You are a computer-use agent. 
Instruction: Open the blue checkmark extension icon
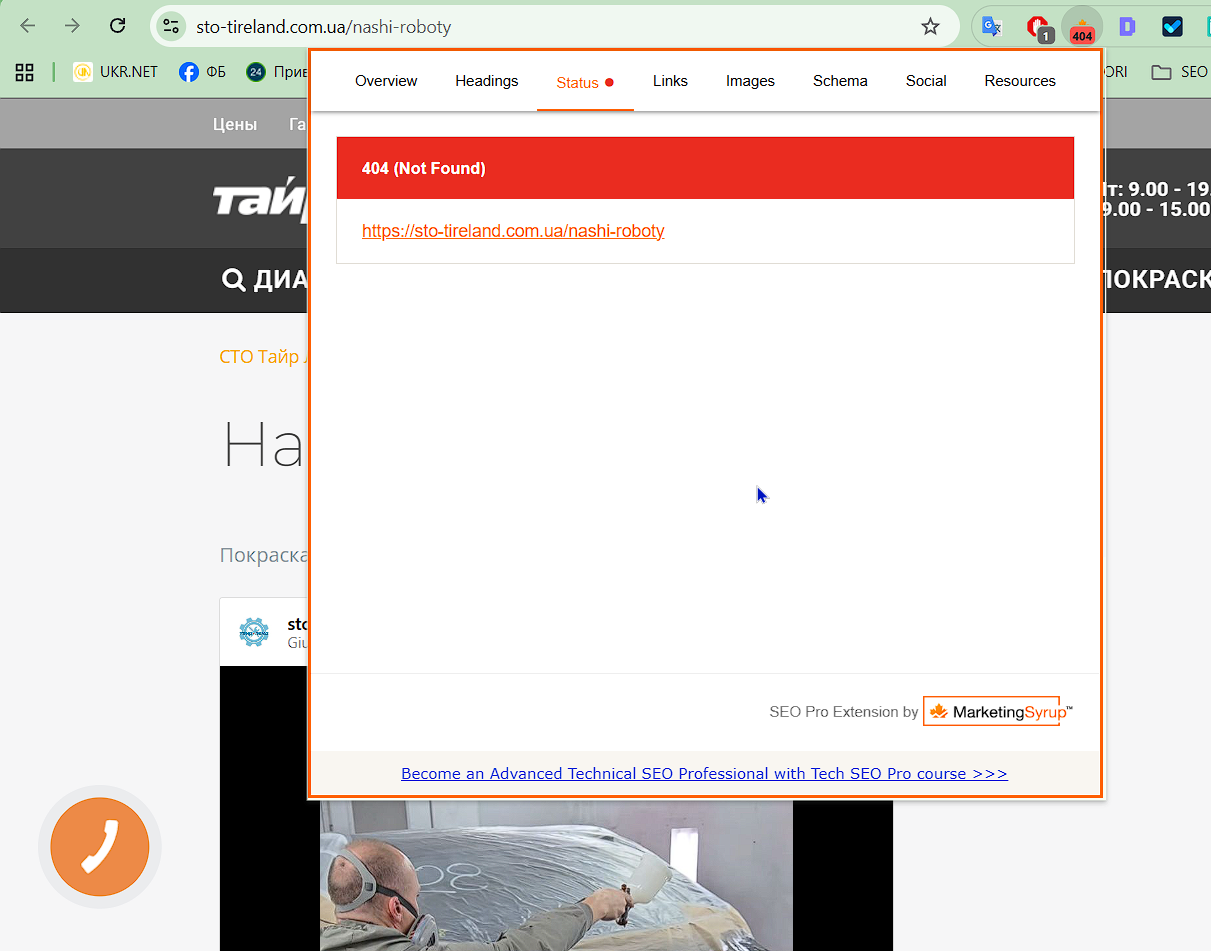tap(1172, 27)
